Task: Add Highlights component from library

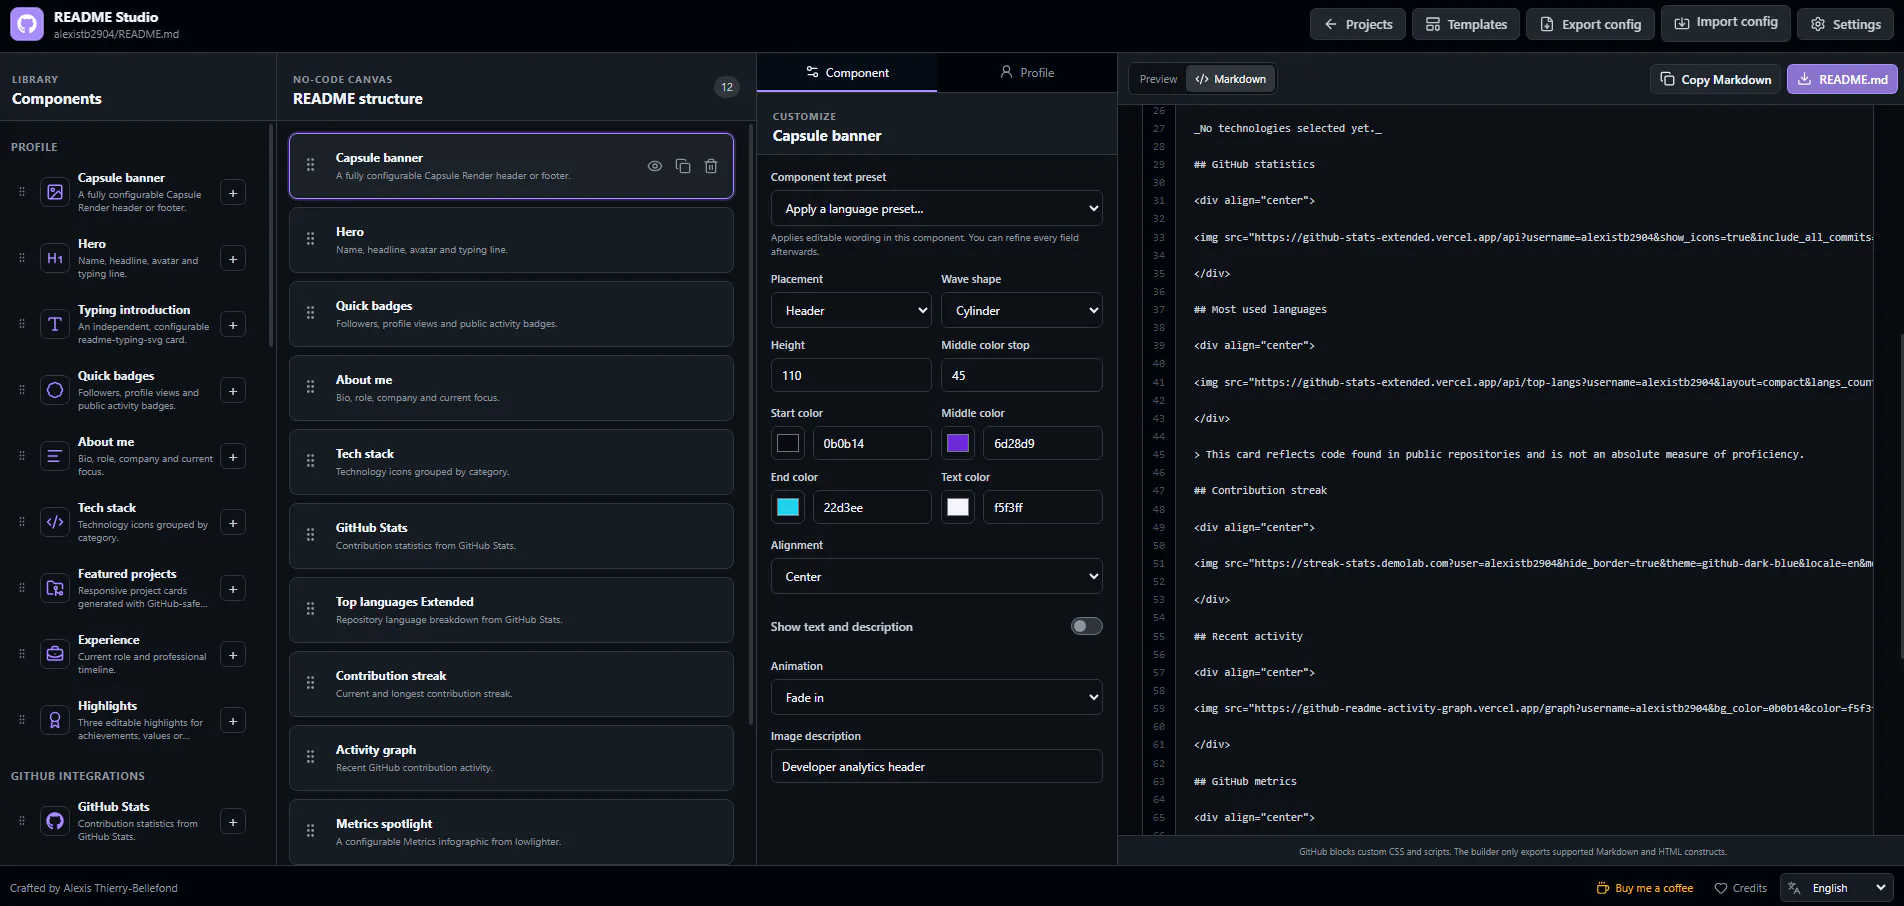Action: click(233, 721)
